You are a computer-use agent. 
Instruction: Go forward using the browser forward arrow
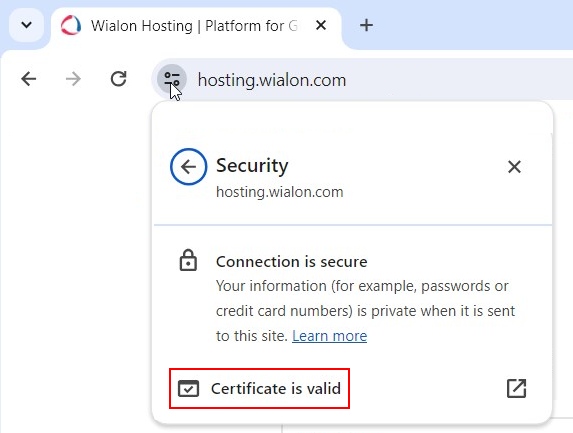tap(73, 79)
